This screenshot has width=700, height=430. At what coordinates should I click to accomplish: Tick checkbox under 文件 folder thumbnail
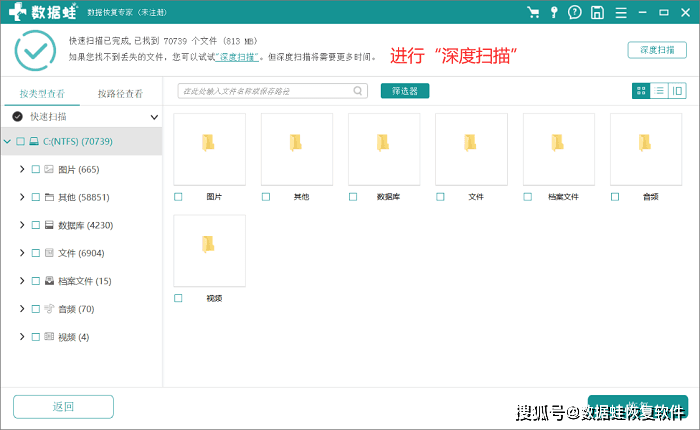(440, 196)
